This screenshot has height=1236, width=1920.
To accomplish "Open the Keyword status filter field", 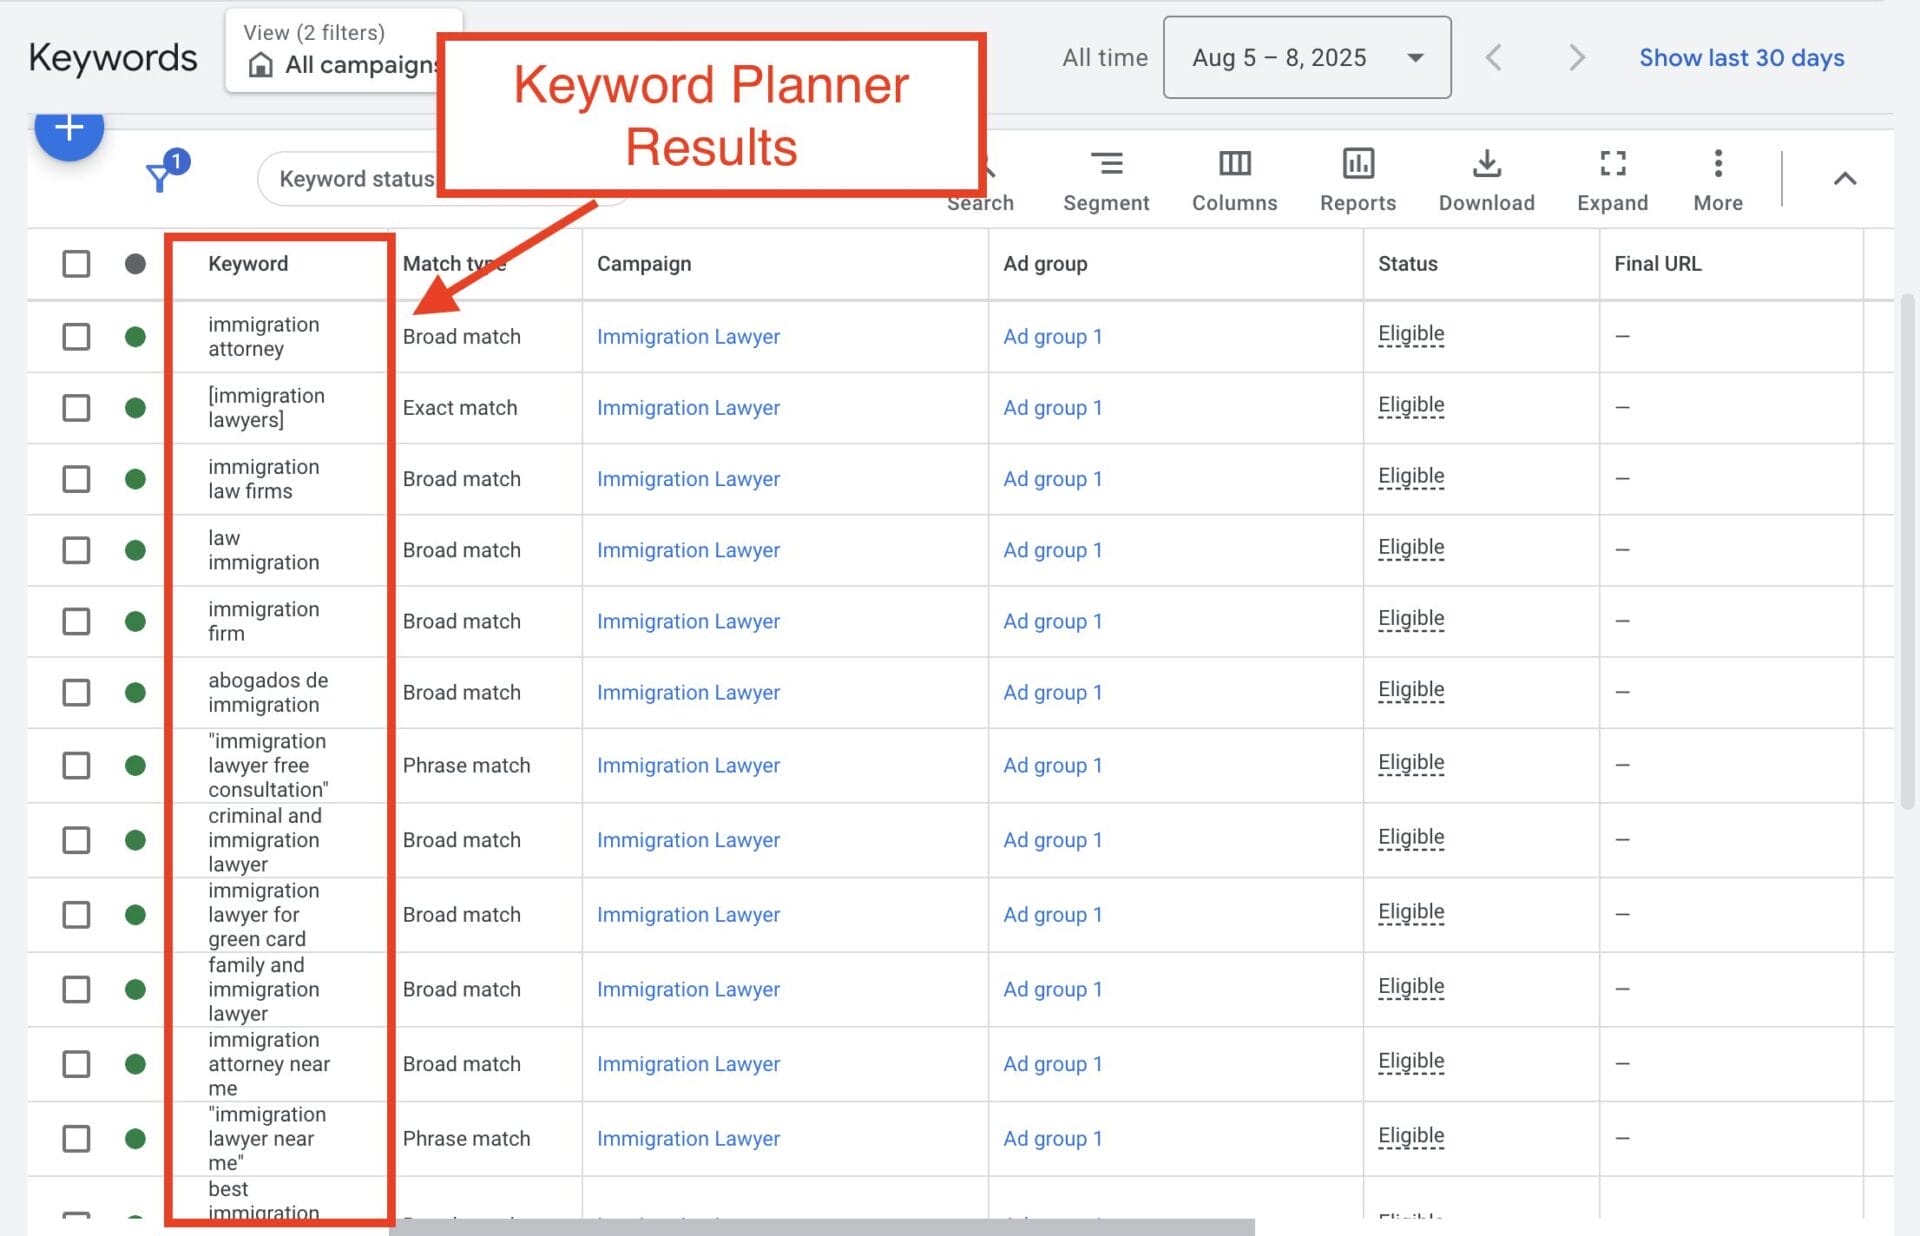I will (x=355, y=178).
